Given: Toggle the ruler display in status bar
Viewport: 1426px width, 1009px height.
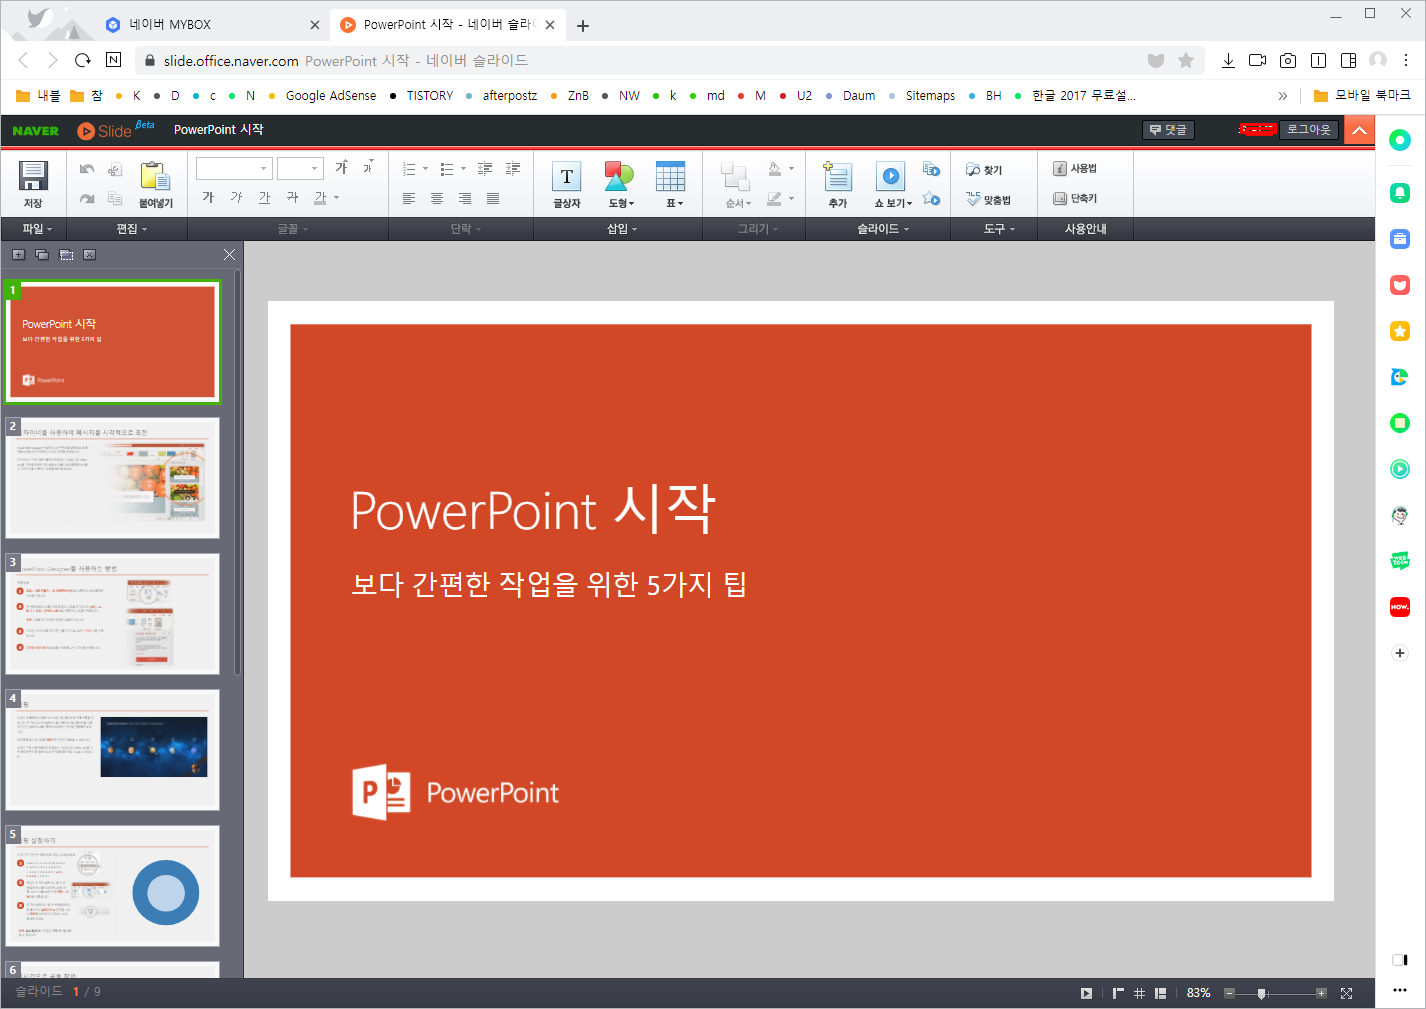Looking at the screenshot, I should coord(1118,993).
